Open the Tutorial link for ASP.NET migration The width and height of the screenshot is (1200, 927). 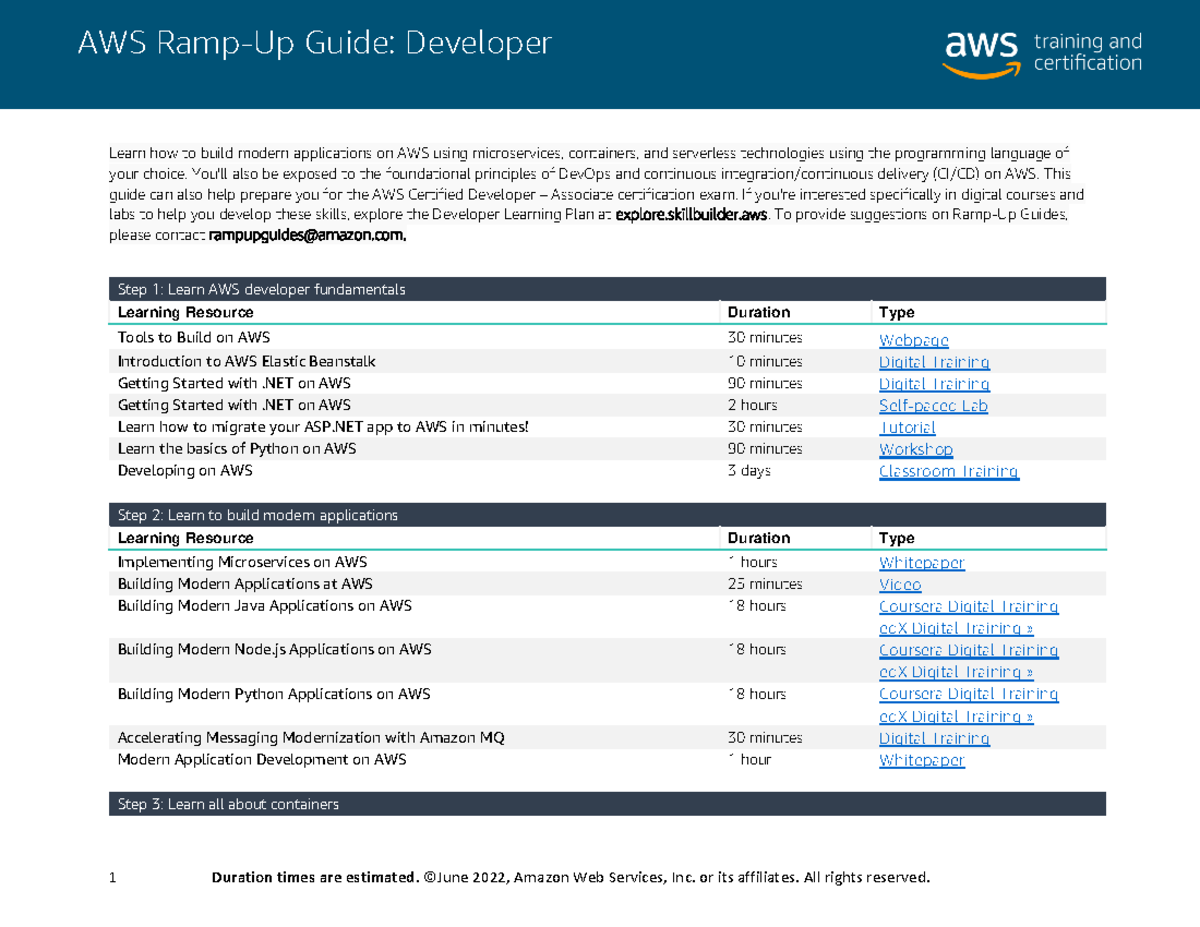pyautogui.click(x=907, y=427)
